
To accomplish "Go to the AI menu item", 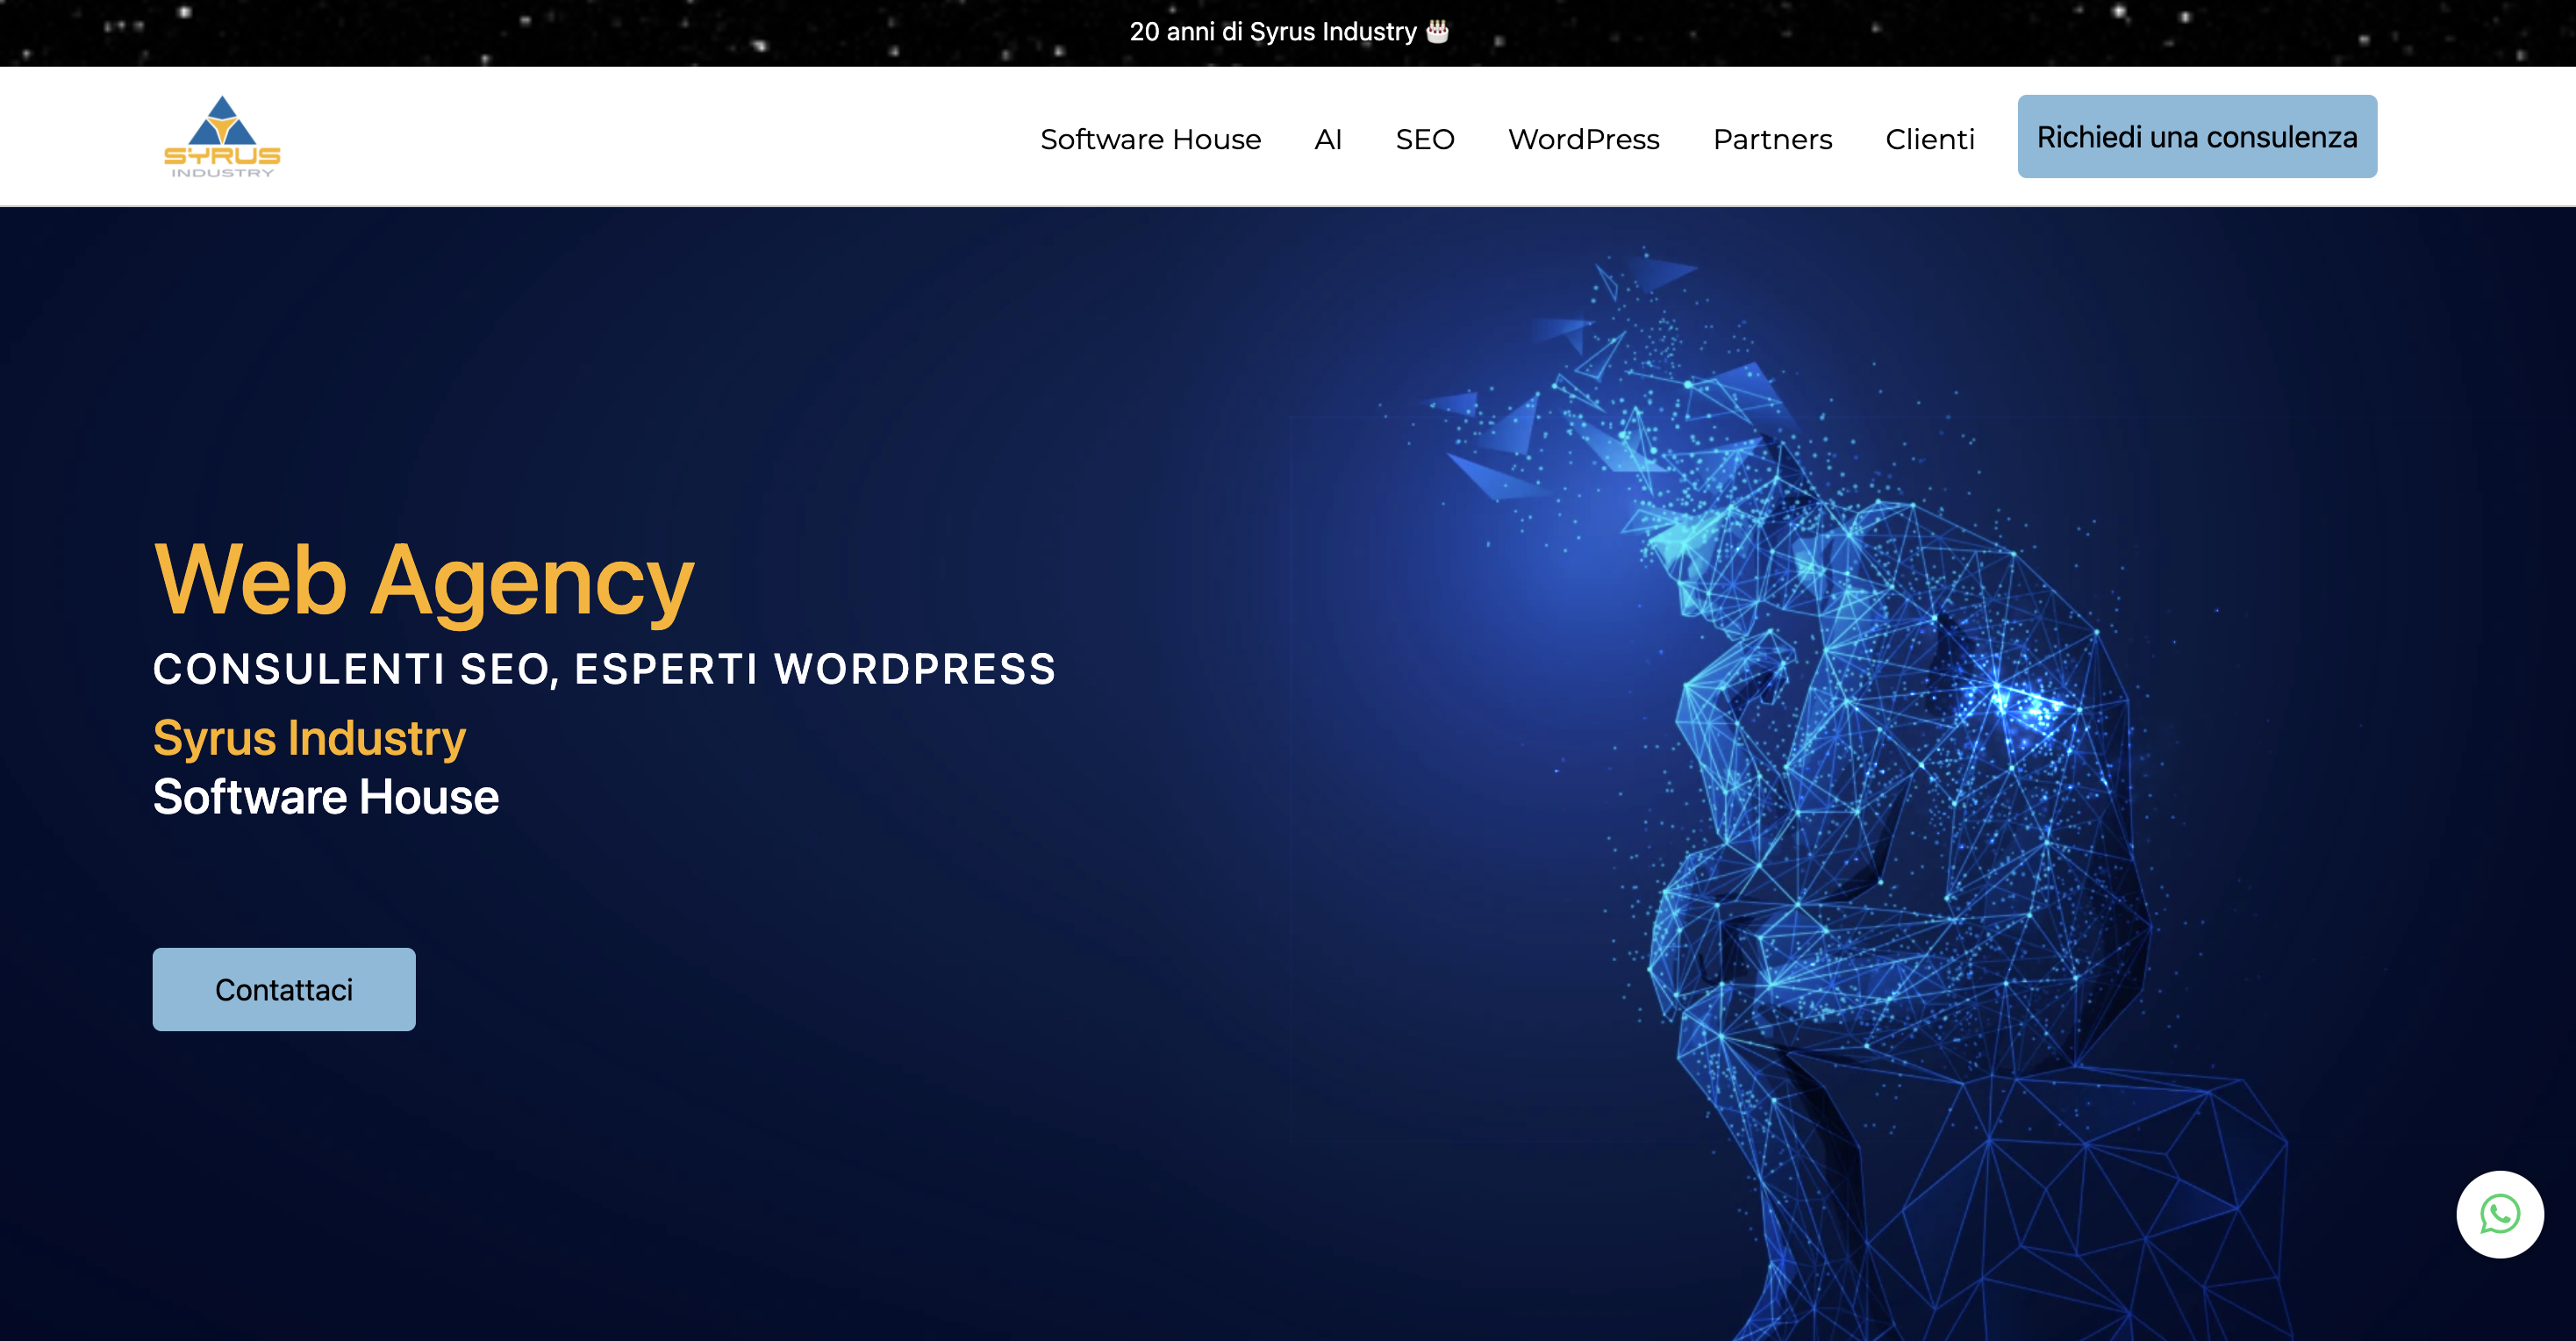I will (x=1327, y=139).
